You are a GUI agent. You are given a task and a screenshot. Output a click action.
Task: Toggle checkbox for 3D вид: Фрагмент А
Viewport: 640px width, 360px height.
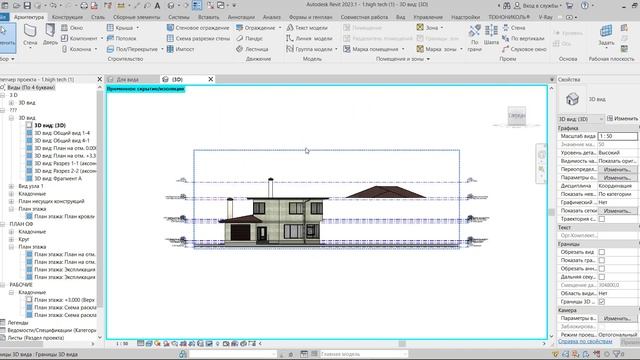[x=29, y=178]
